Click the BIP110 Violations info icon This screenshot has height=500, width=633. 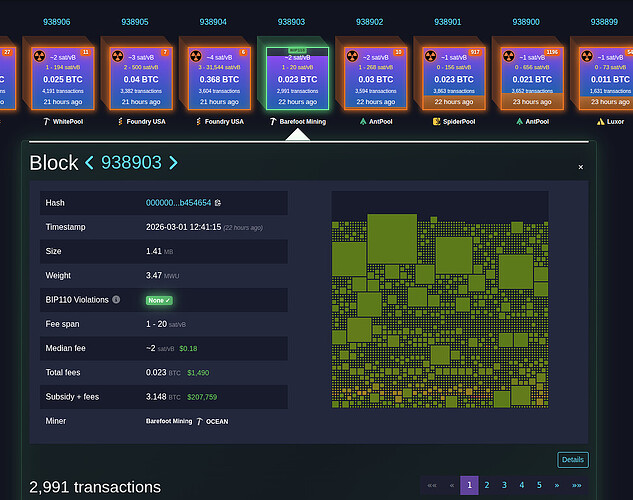coord(116,299)
